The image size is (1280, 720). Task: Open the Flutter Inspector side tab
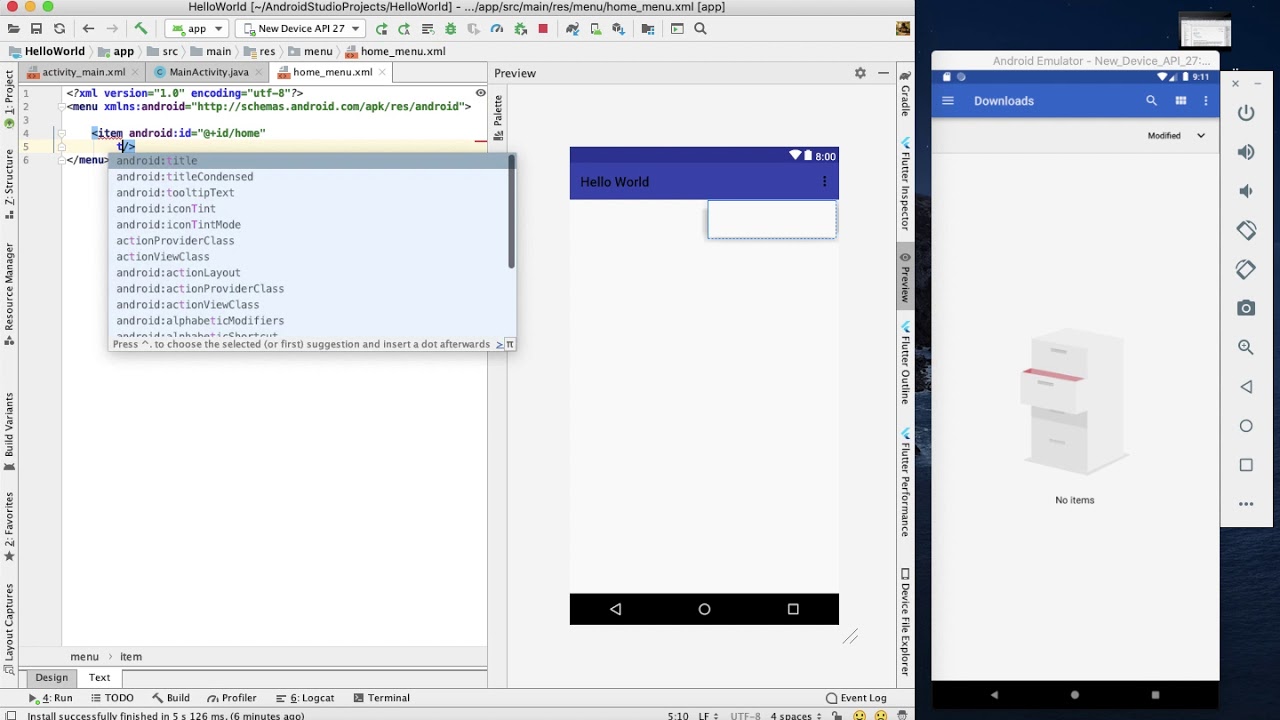[905, 185]
